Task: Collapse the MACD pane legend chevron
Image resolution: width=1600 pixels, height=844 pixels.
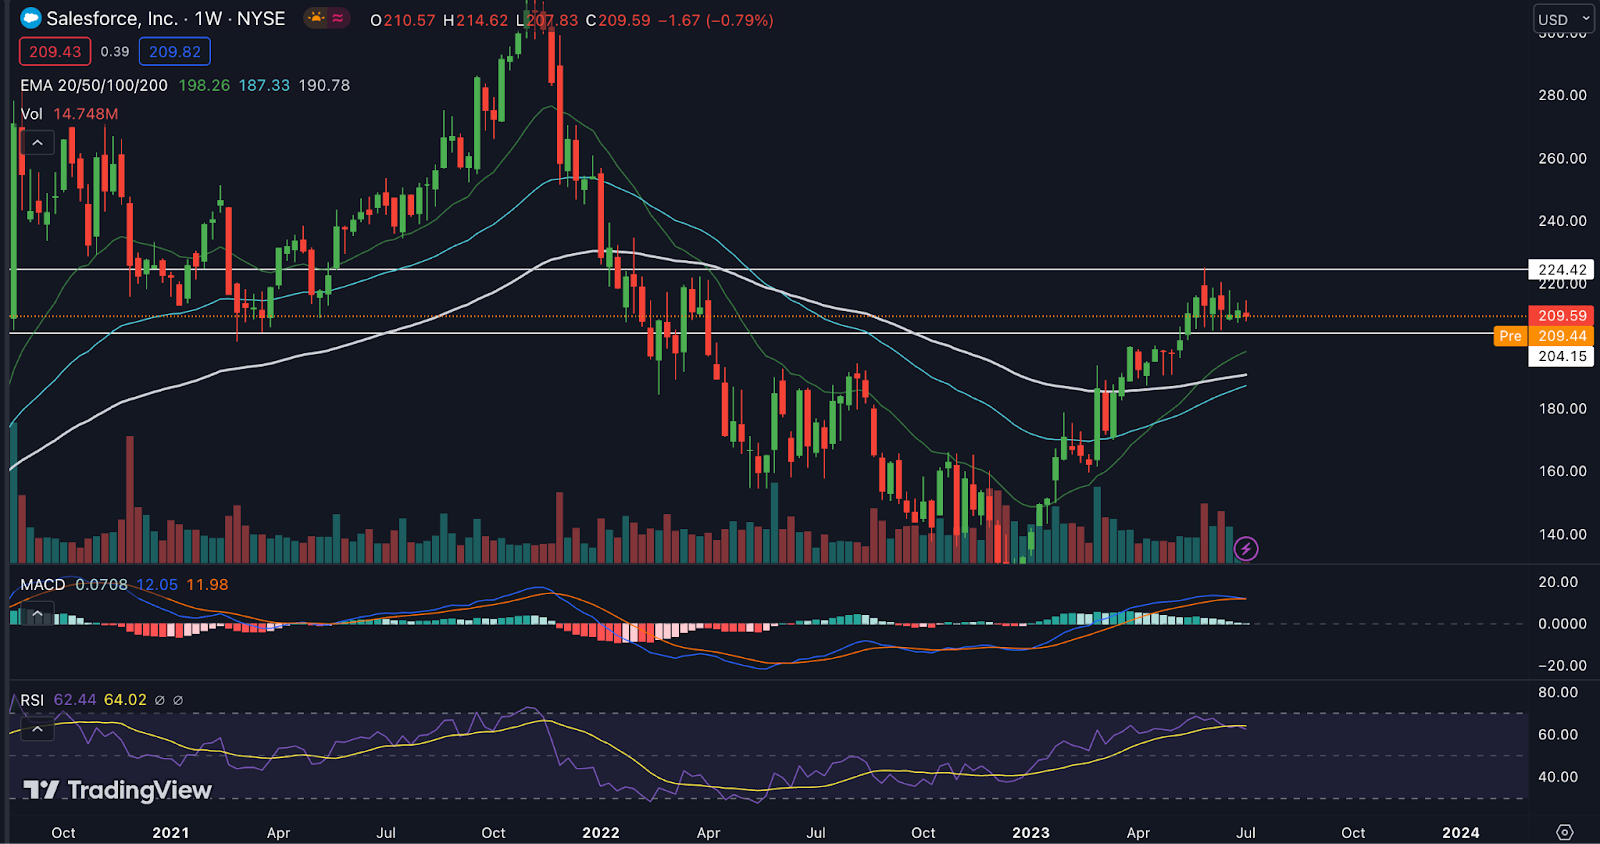Action: 37,613
